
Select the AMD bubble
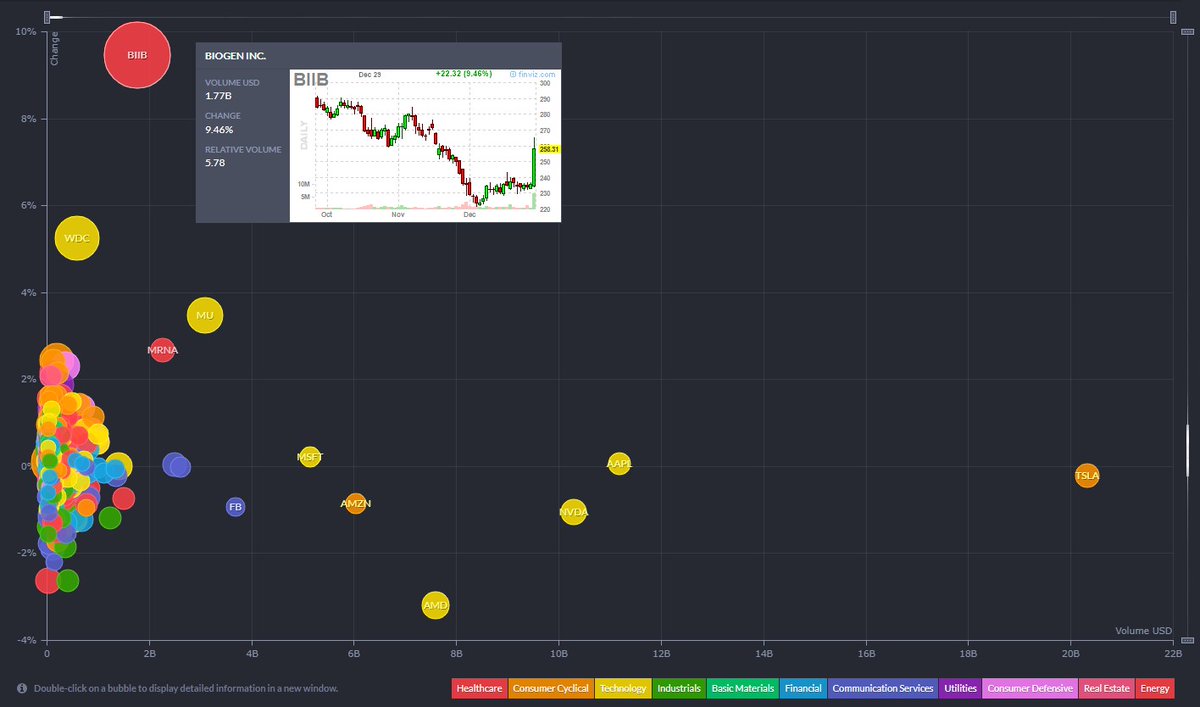435,605
